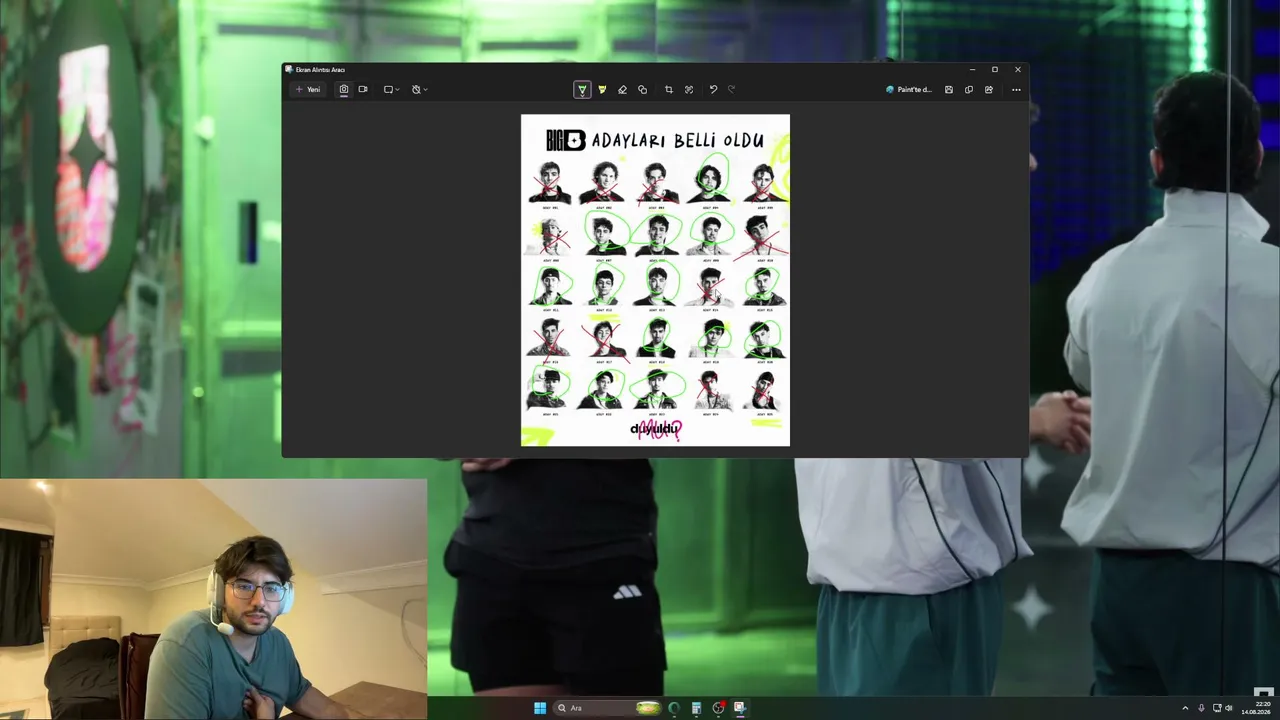The height and width of the screenshot is (720, 1280).
Task: Copy the snip to the clipboard
Action: [969, 90]
